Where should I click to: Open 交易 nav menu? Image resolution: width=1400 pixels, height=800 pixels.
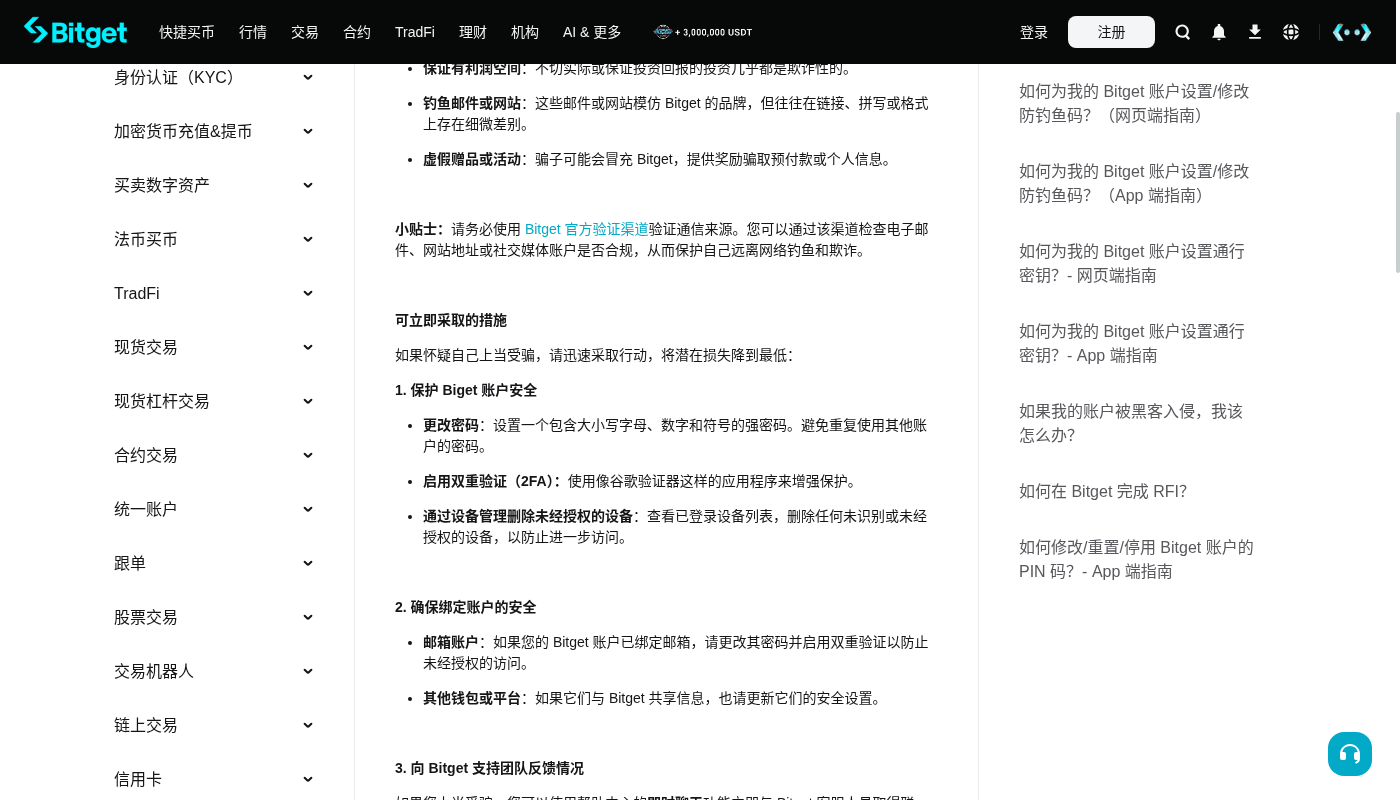[x=305, y=32]
